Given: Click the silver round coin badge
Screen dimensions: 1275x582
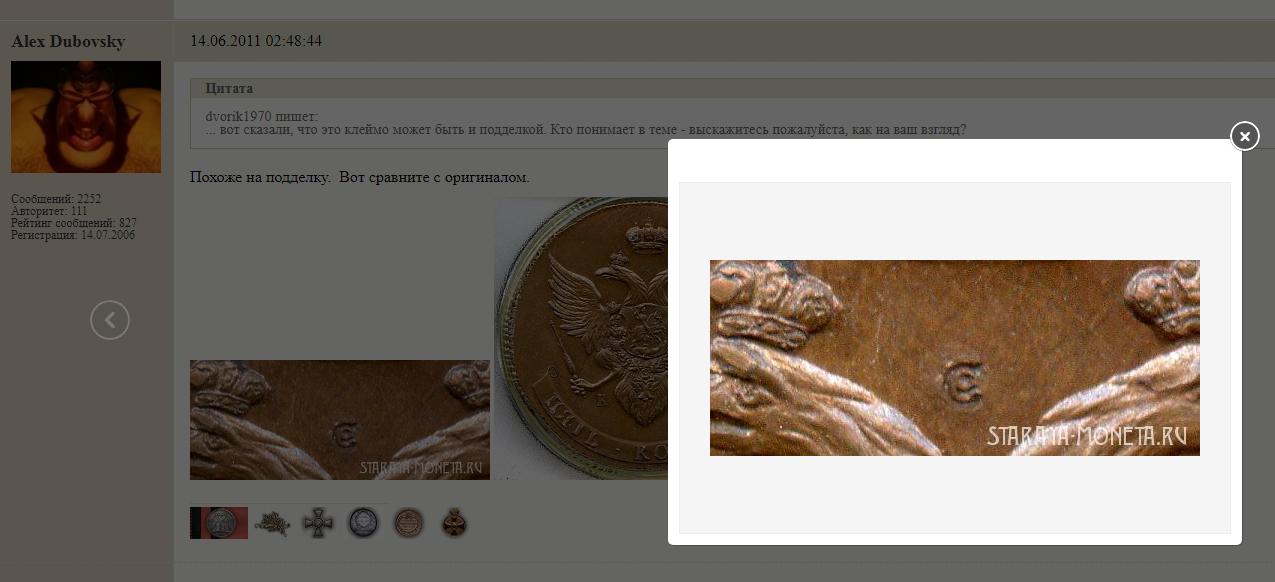Looking at the screenshot, I should pyautogui.click(x=363, y=523).
